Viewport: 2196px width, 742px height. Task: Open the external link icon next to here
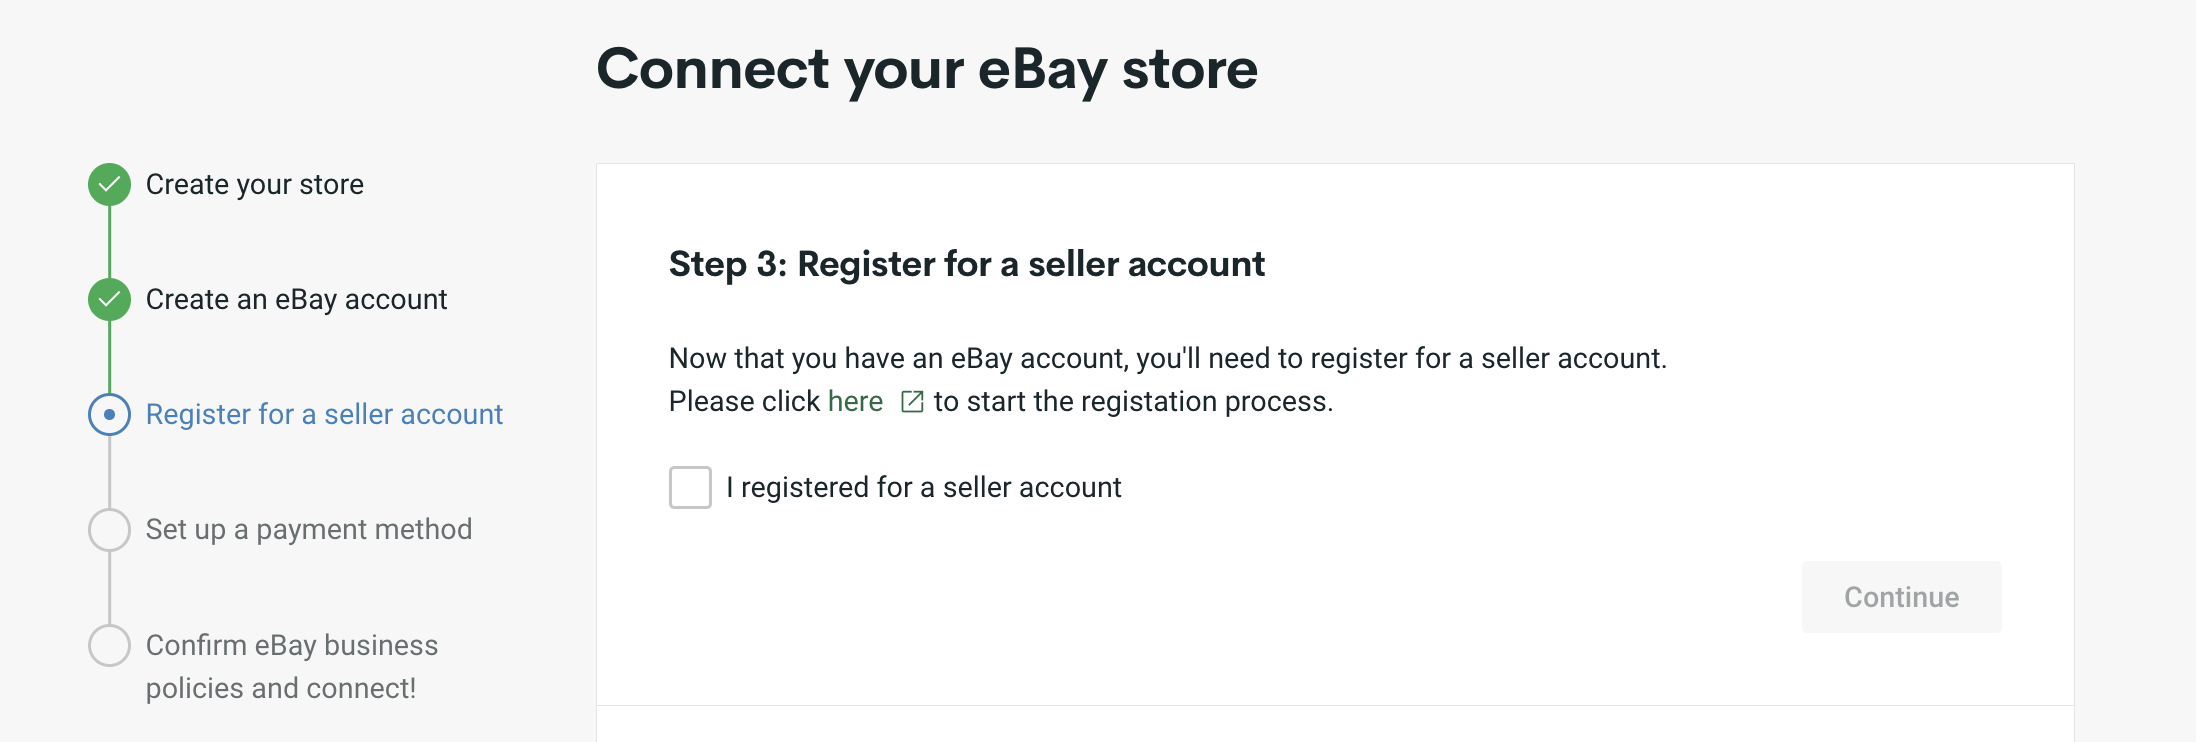click(911, 401)
